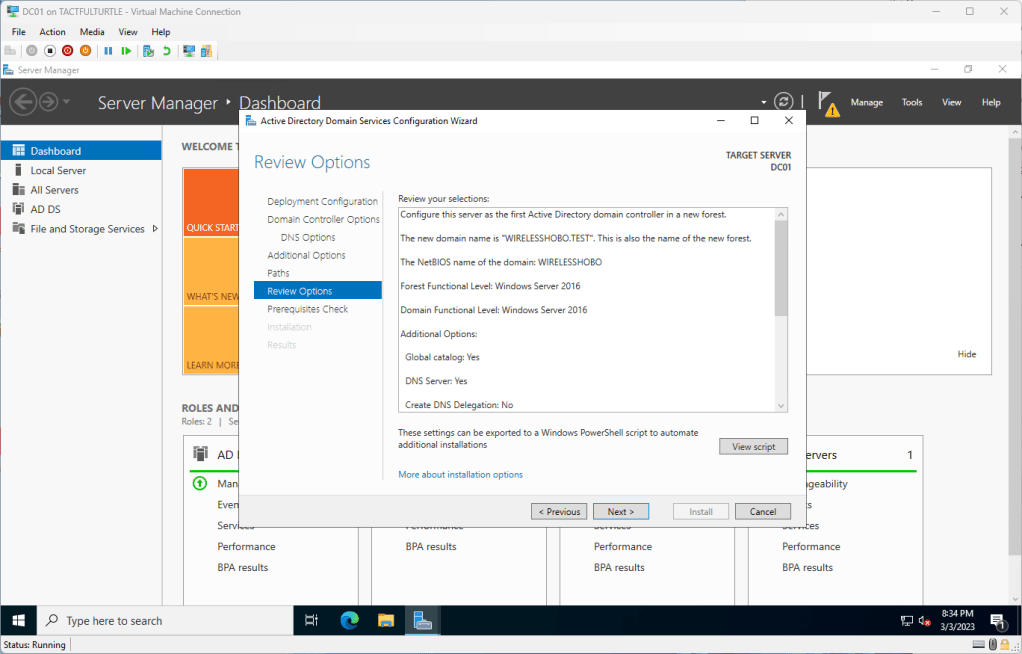Viewport: 1022px width, 654px height.
Task: Open the dropdown arrow beside the refresh icon
Action: pos(764,102)
